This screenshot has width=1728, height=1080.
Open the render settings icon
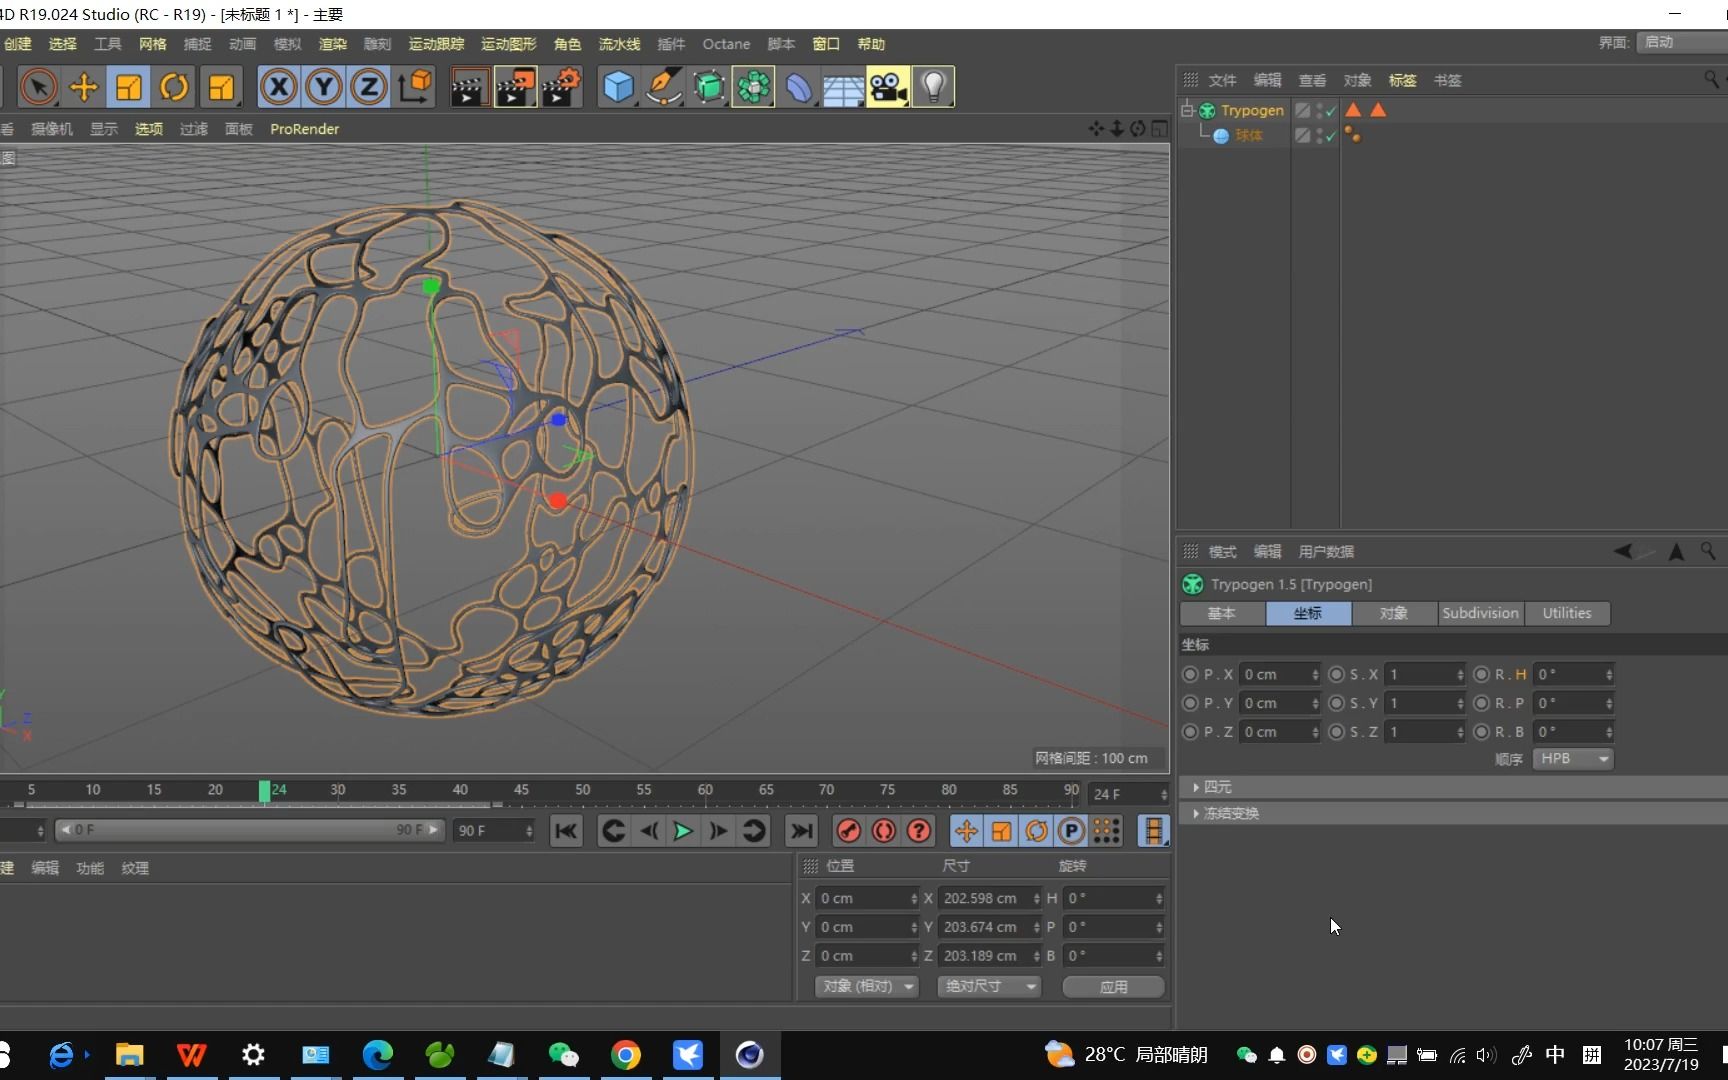coord(561,87)
